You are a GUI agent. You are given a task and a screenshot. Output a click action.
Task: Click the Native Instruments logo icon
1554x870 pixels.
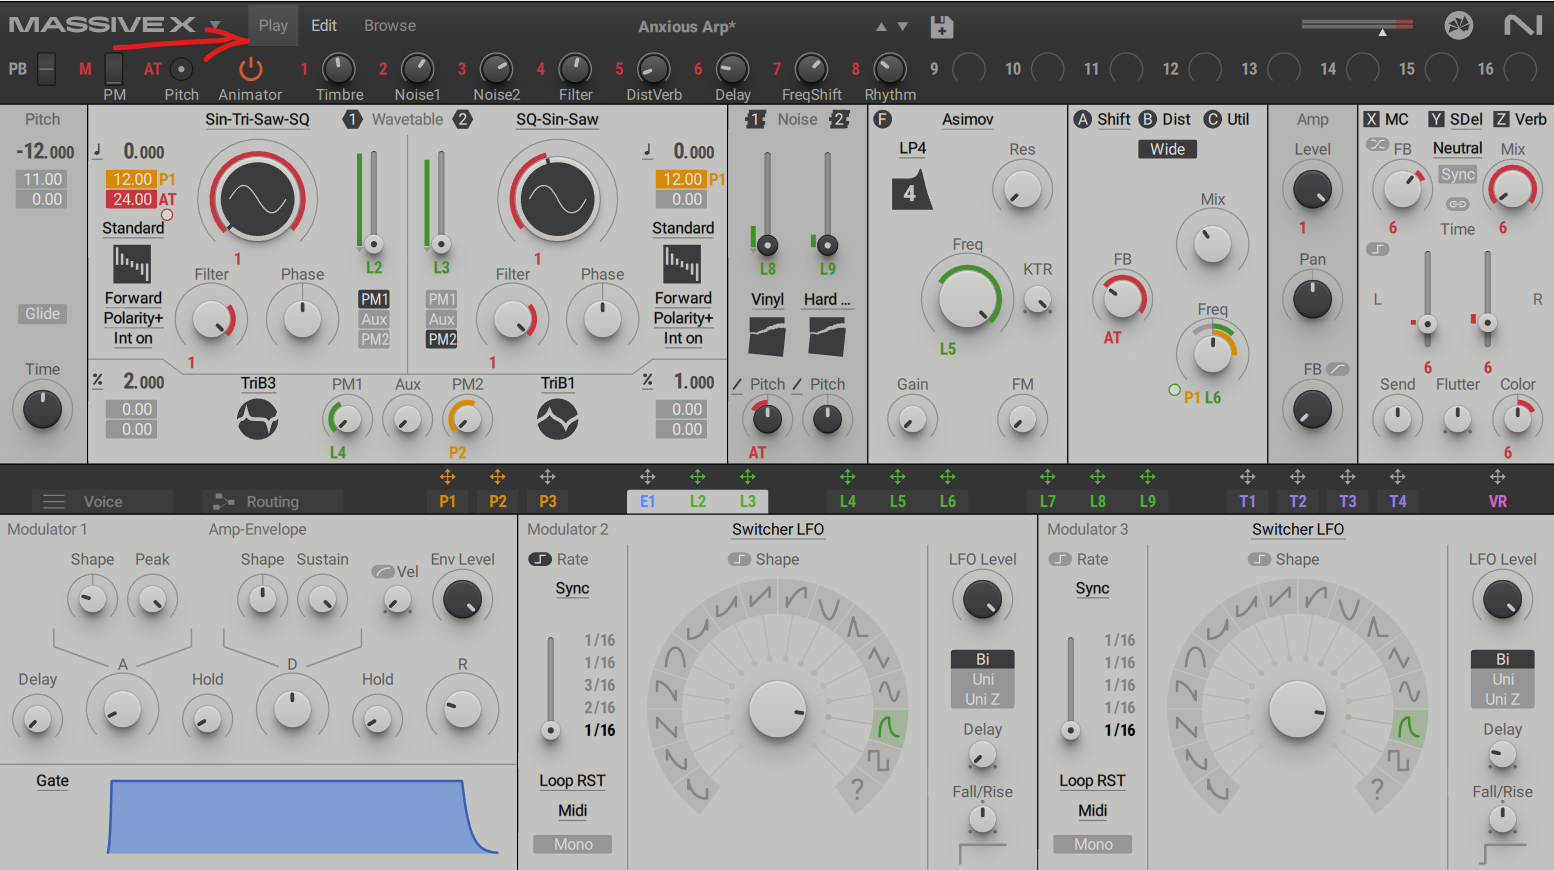[x=1523, y=25]
